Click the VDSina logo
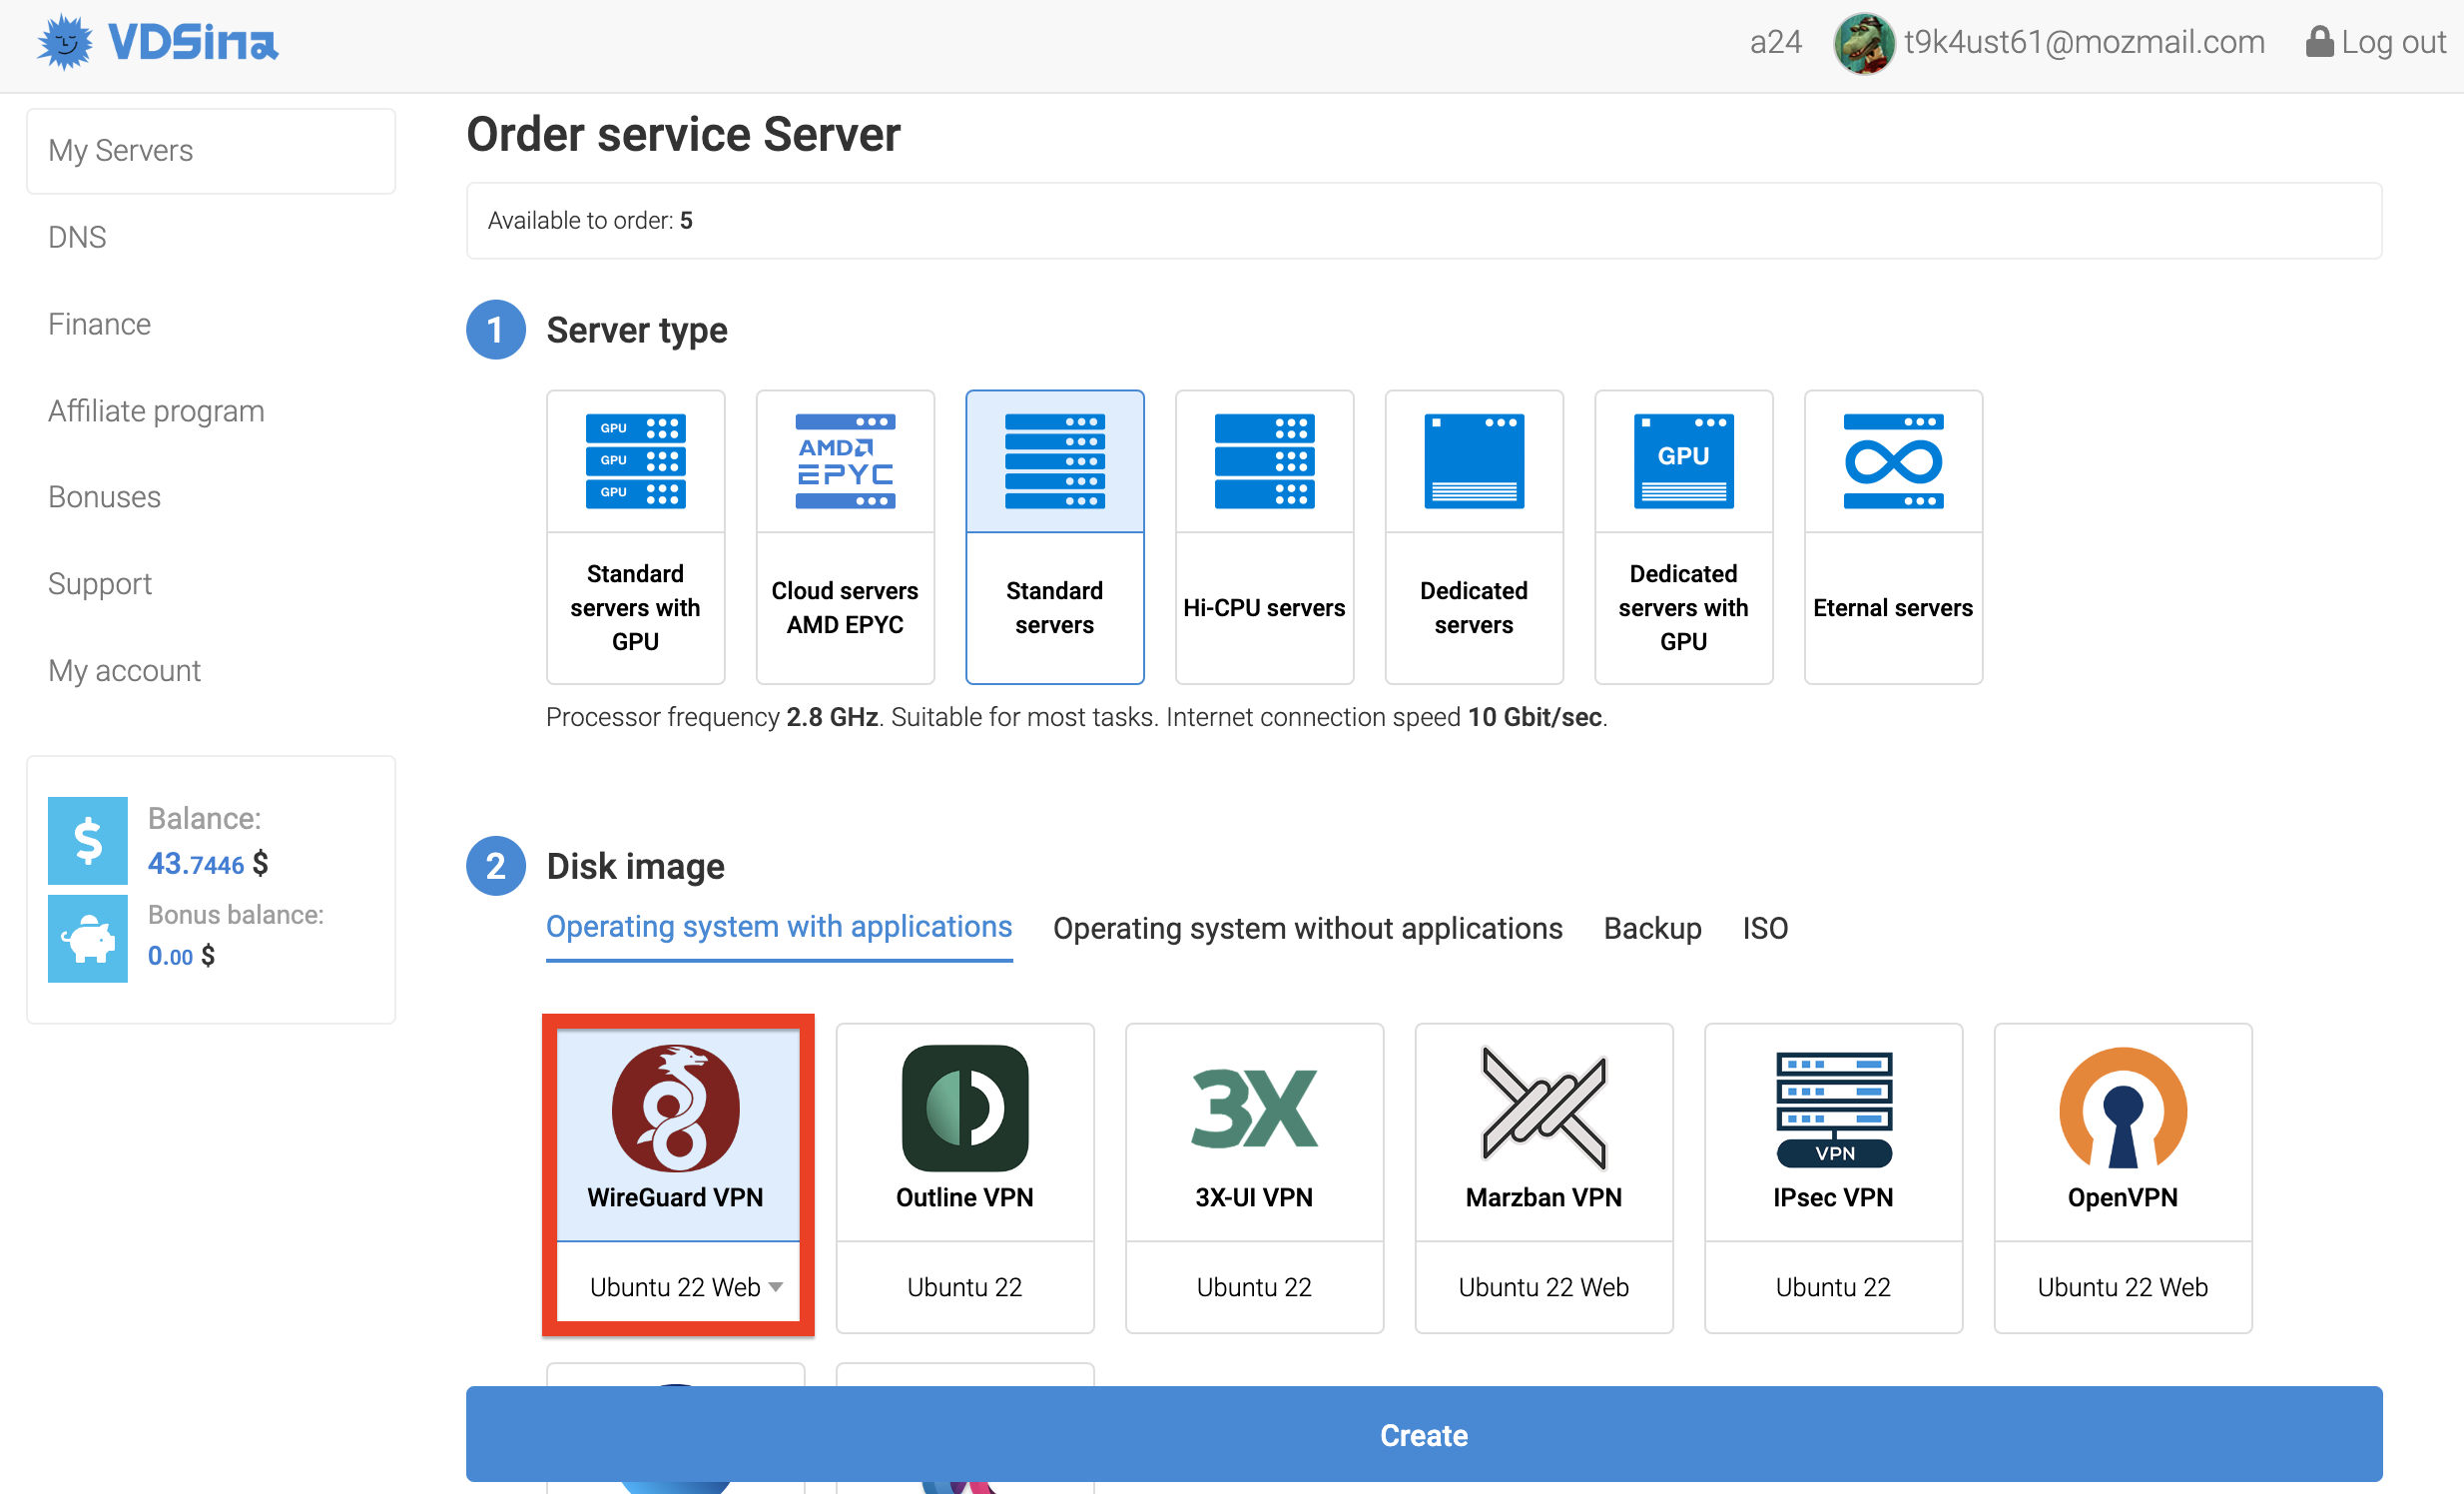The height and width of the screenshot is (1494, 2464). point(157,42)
